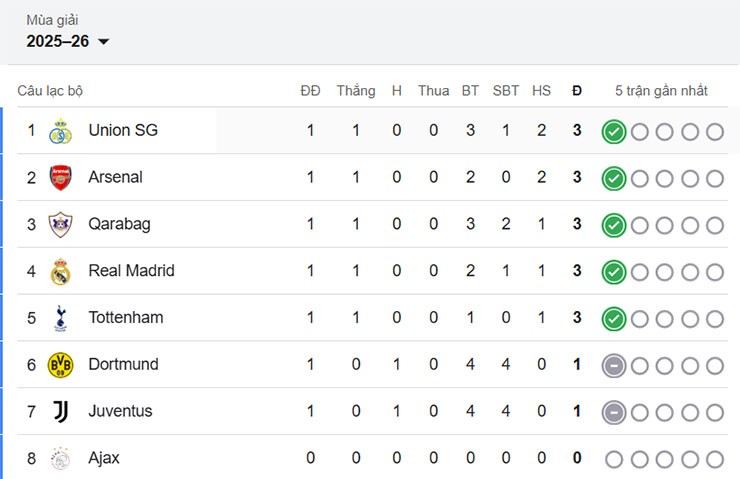Click Real Madrid's last empty match circle

[714, 272]
